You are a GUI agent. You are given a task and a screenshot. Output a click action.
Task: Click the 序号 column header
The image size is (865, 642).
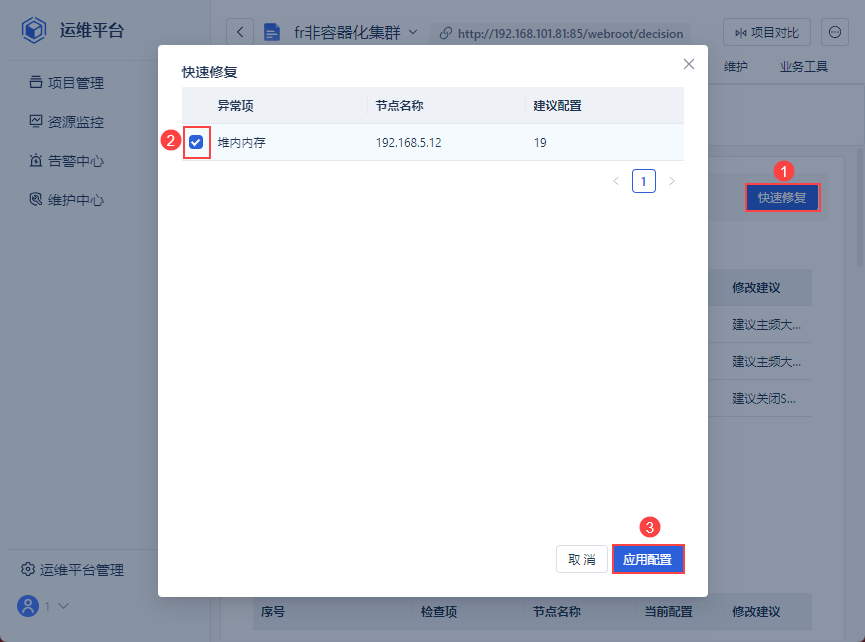(273, 612)
